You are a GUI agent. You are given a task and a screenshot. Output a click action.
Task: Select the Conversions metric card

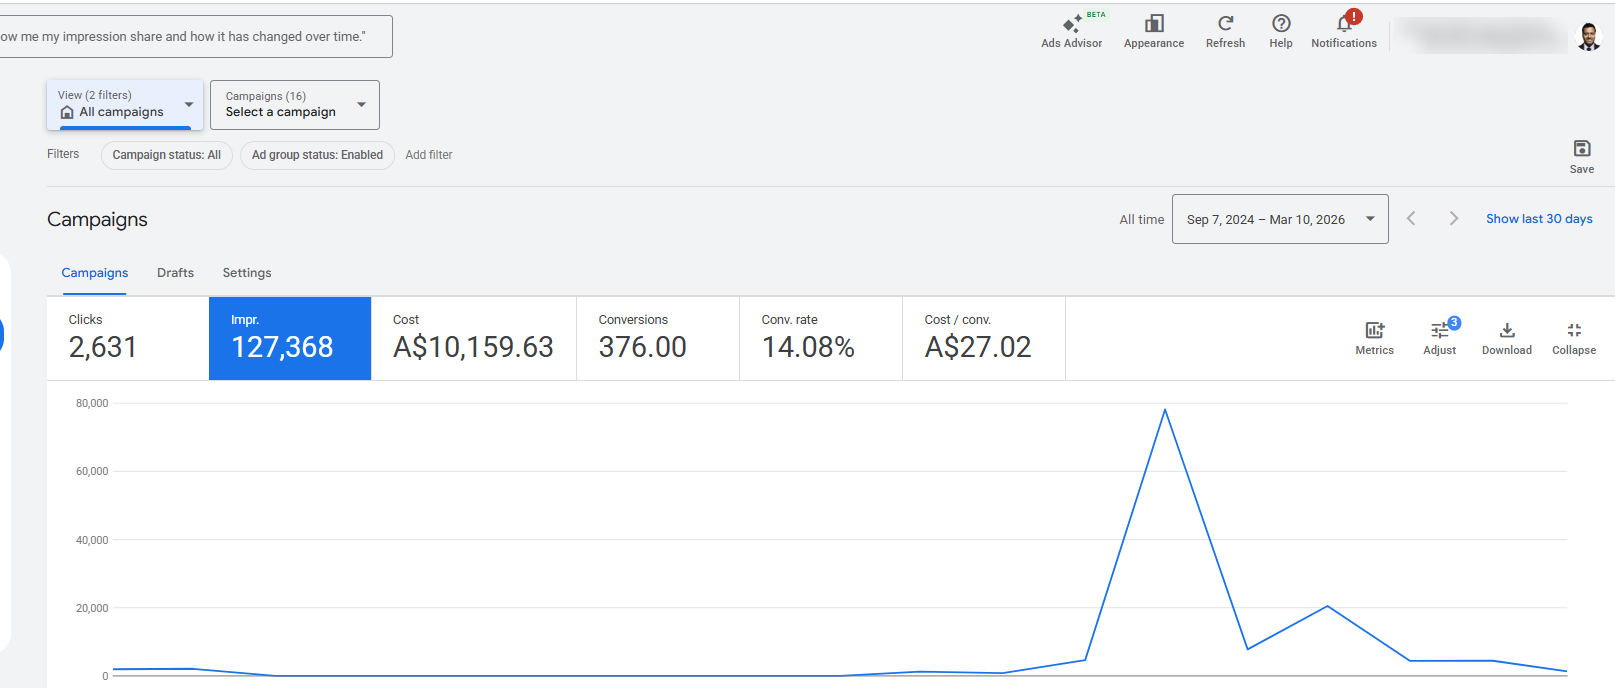pyautogui.click(x=658, y=338)
